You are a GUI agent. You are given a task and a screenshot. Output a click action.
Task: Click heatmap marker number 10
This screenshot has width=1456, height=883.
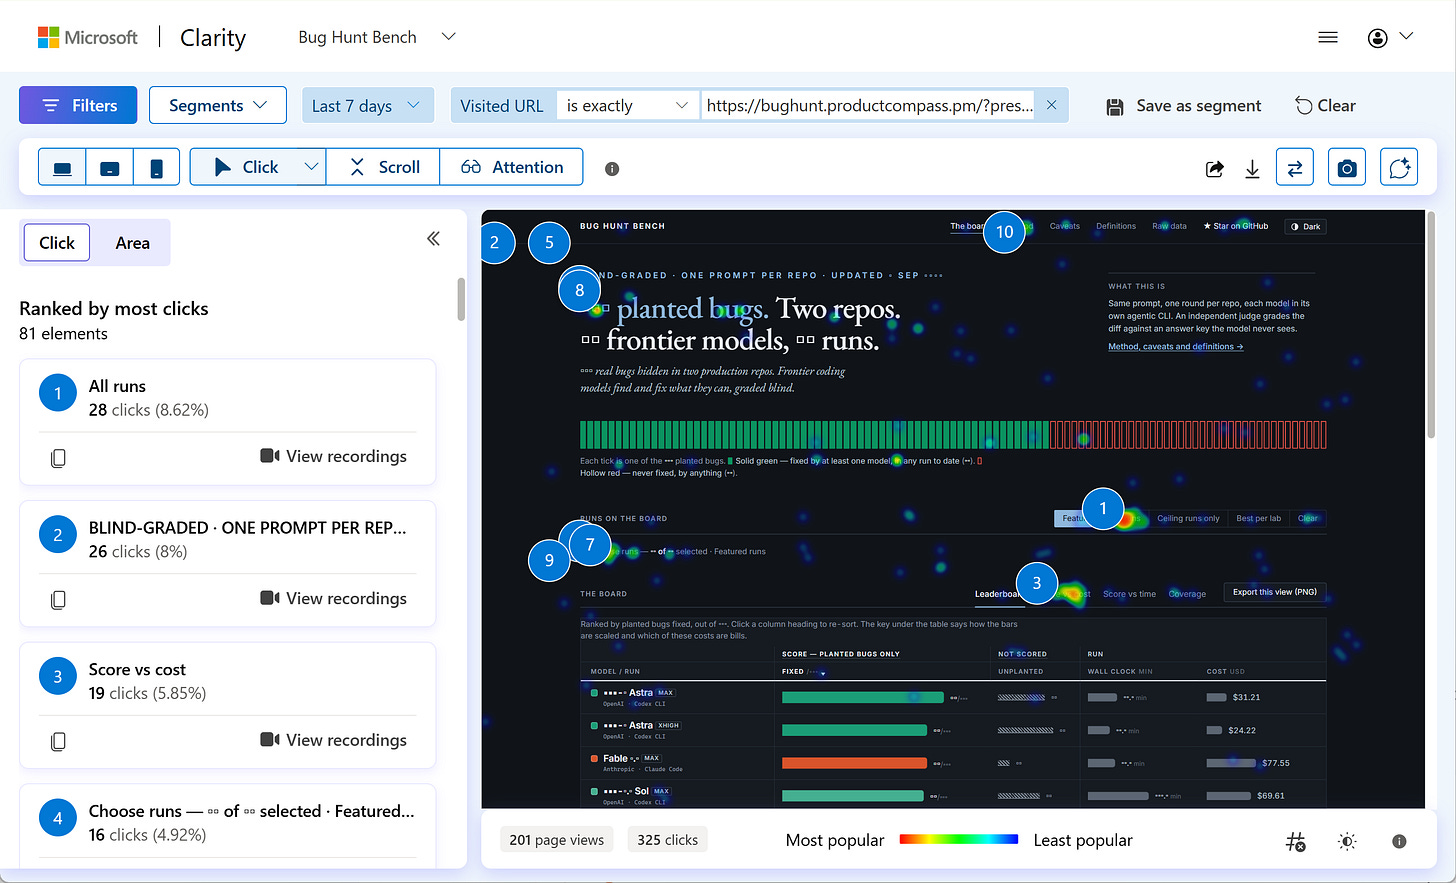tap(1004, 232)
